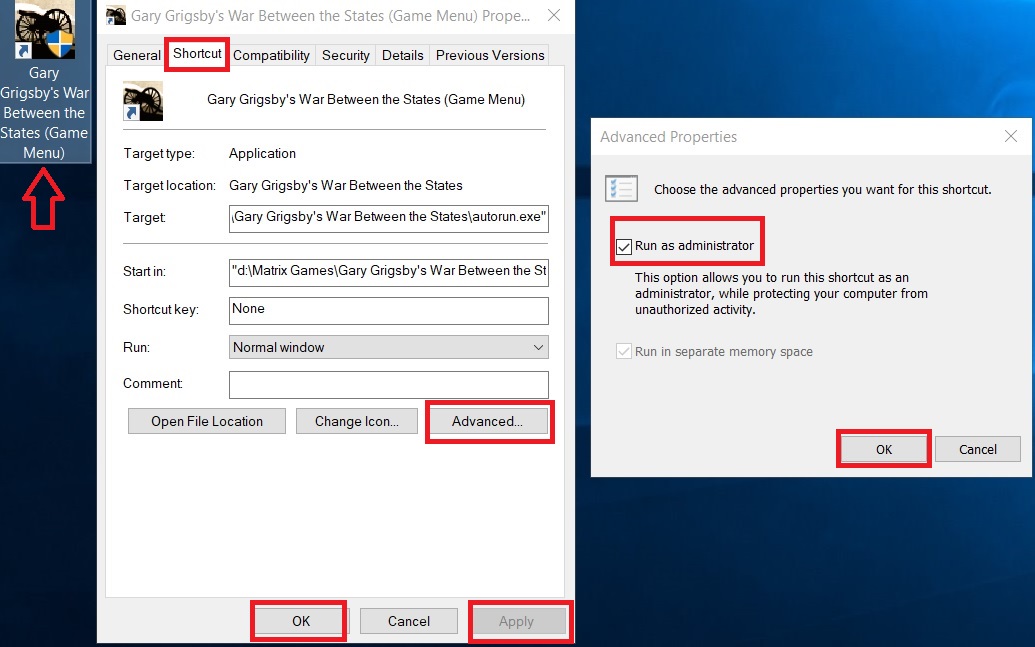The width and height of the screenshot is (1035, 647).
Task: Toggle the Run as administrator checkbox
Action: pos(624,247)
